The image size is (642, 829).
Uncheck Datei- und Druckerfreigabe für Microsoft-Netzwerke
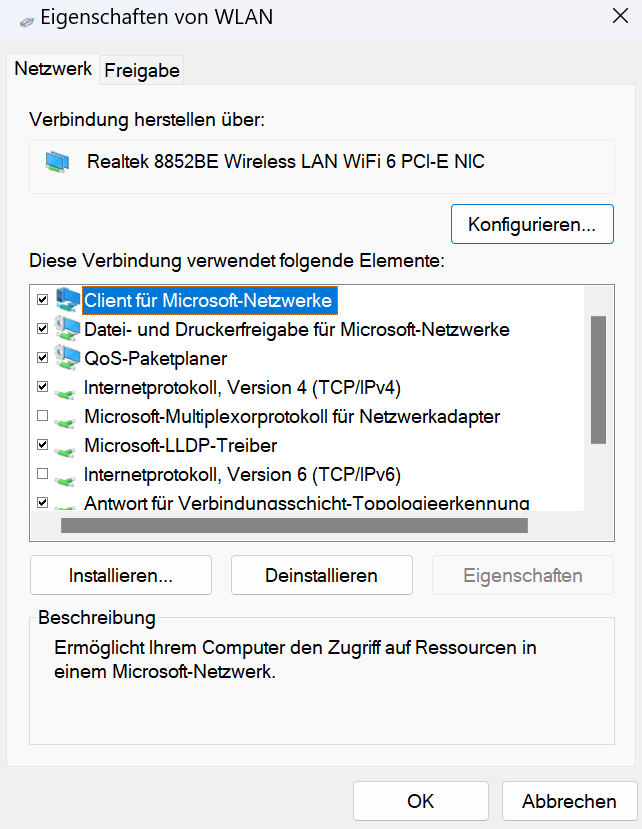42,328
